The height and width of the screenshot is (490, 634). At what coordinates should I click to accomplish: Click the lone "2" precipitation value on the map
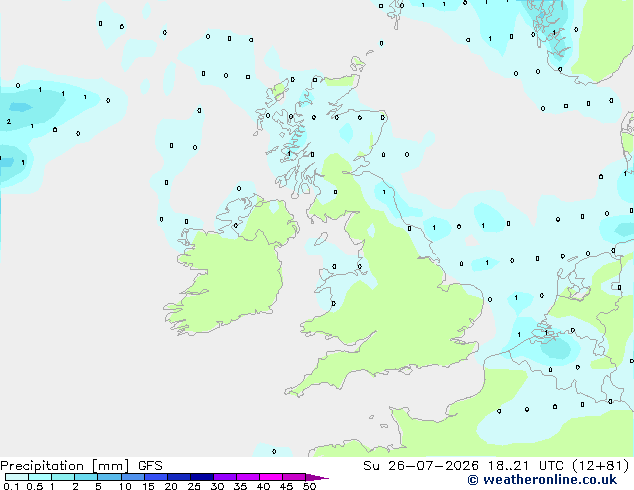click(9, 121)
